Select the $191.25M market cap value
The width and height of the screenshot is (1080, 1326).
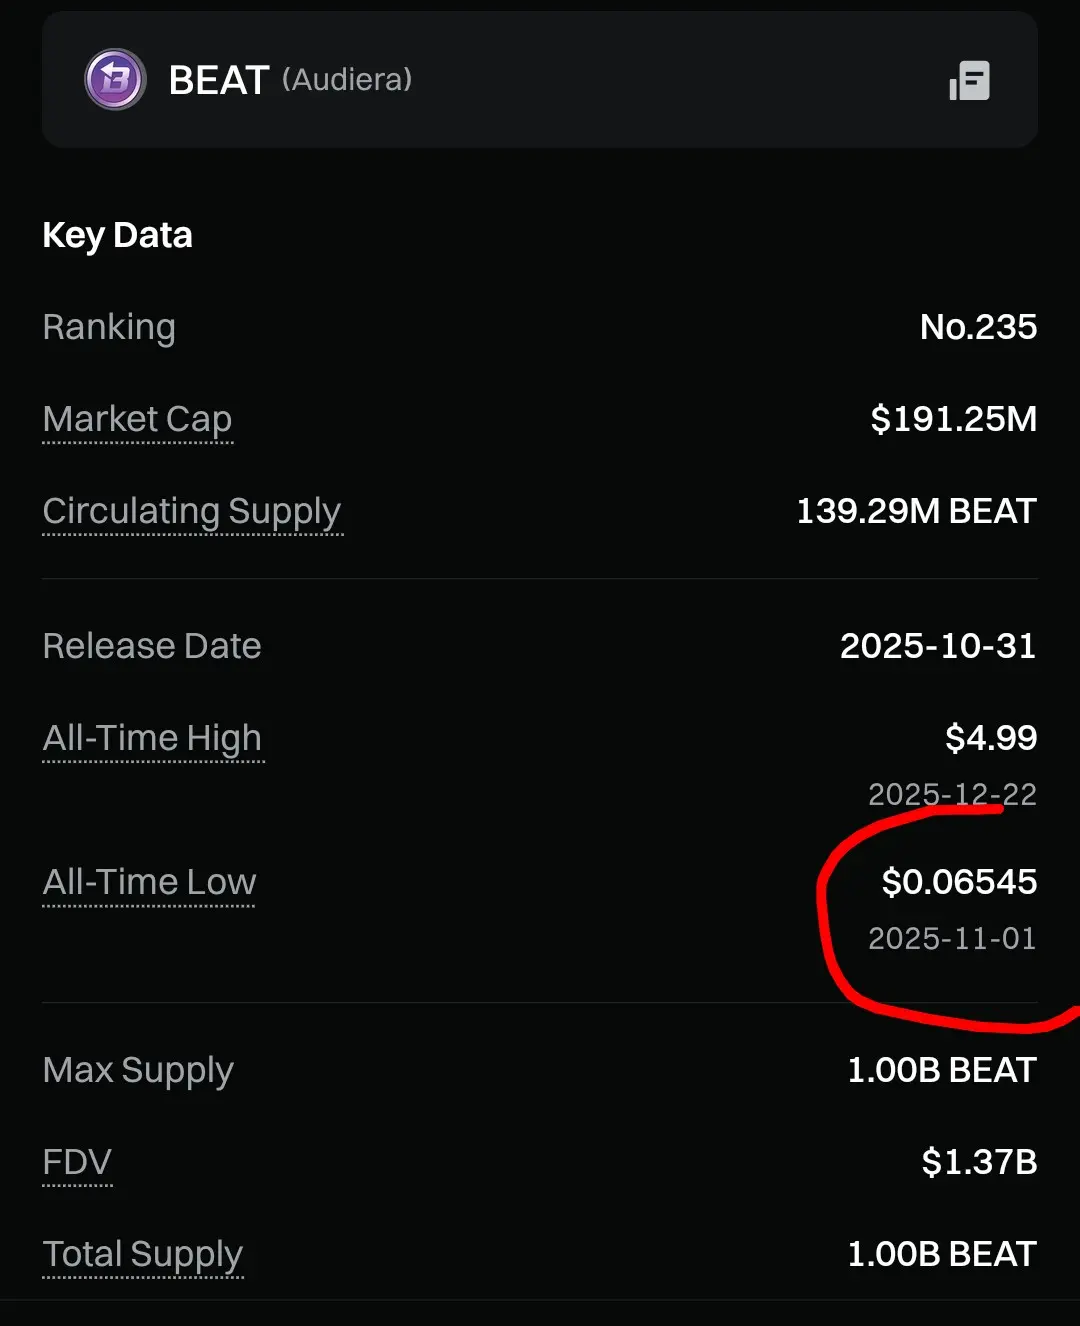954,419
